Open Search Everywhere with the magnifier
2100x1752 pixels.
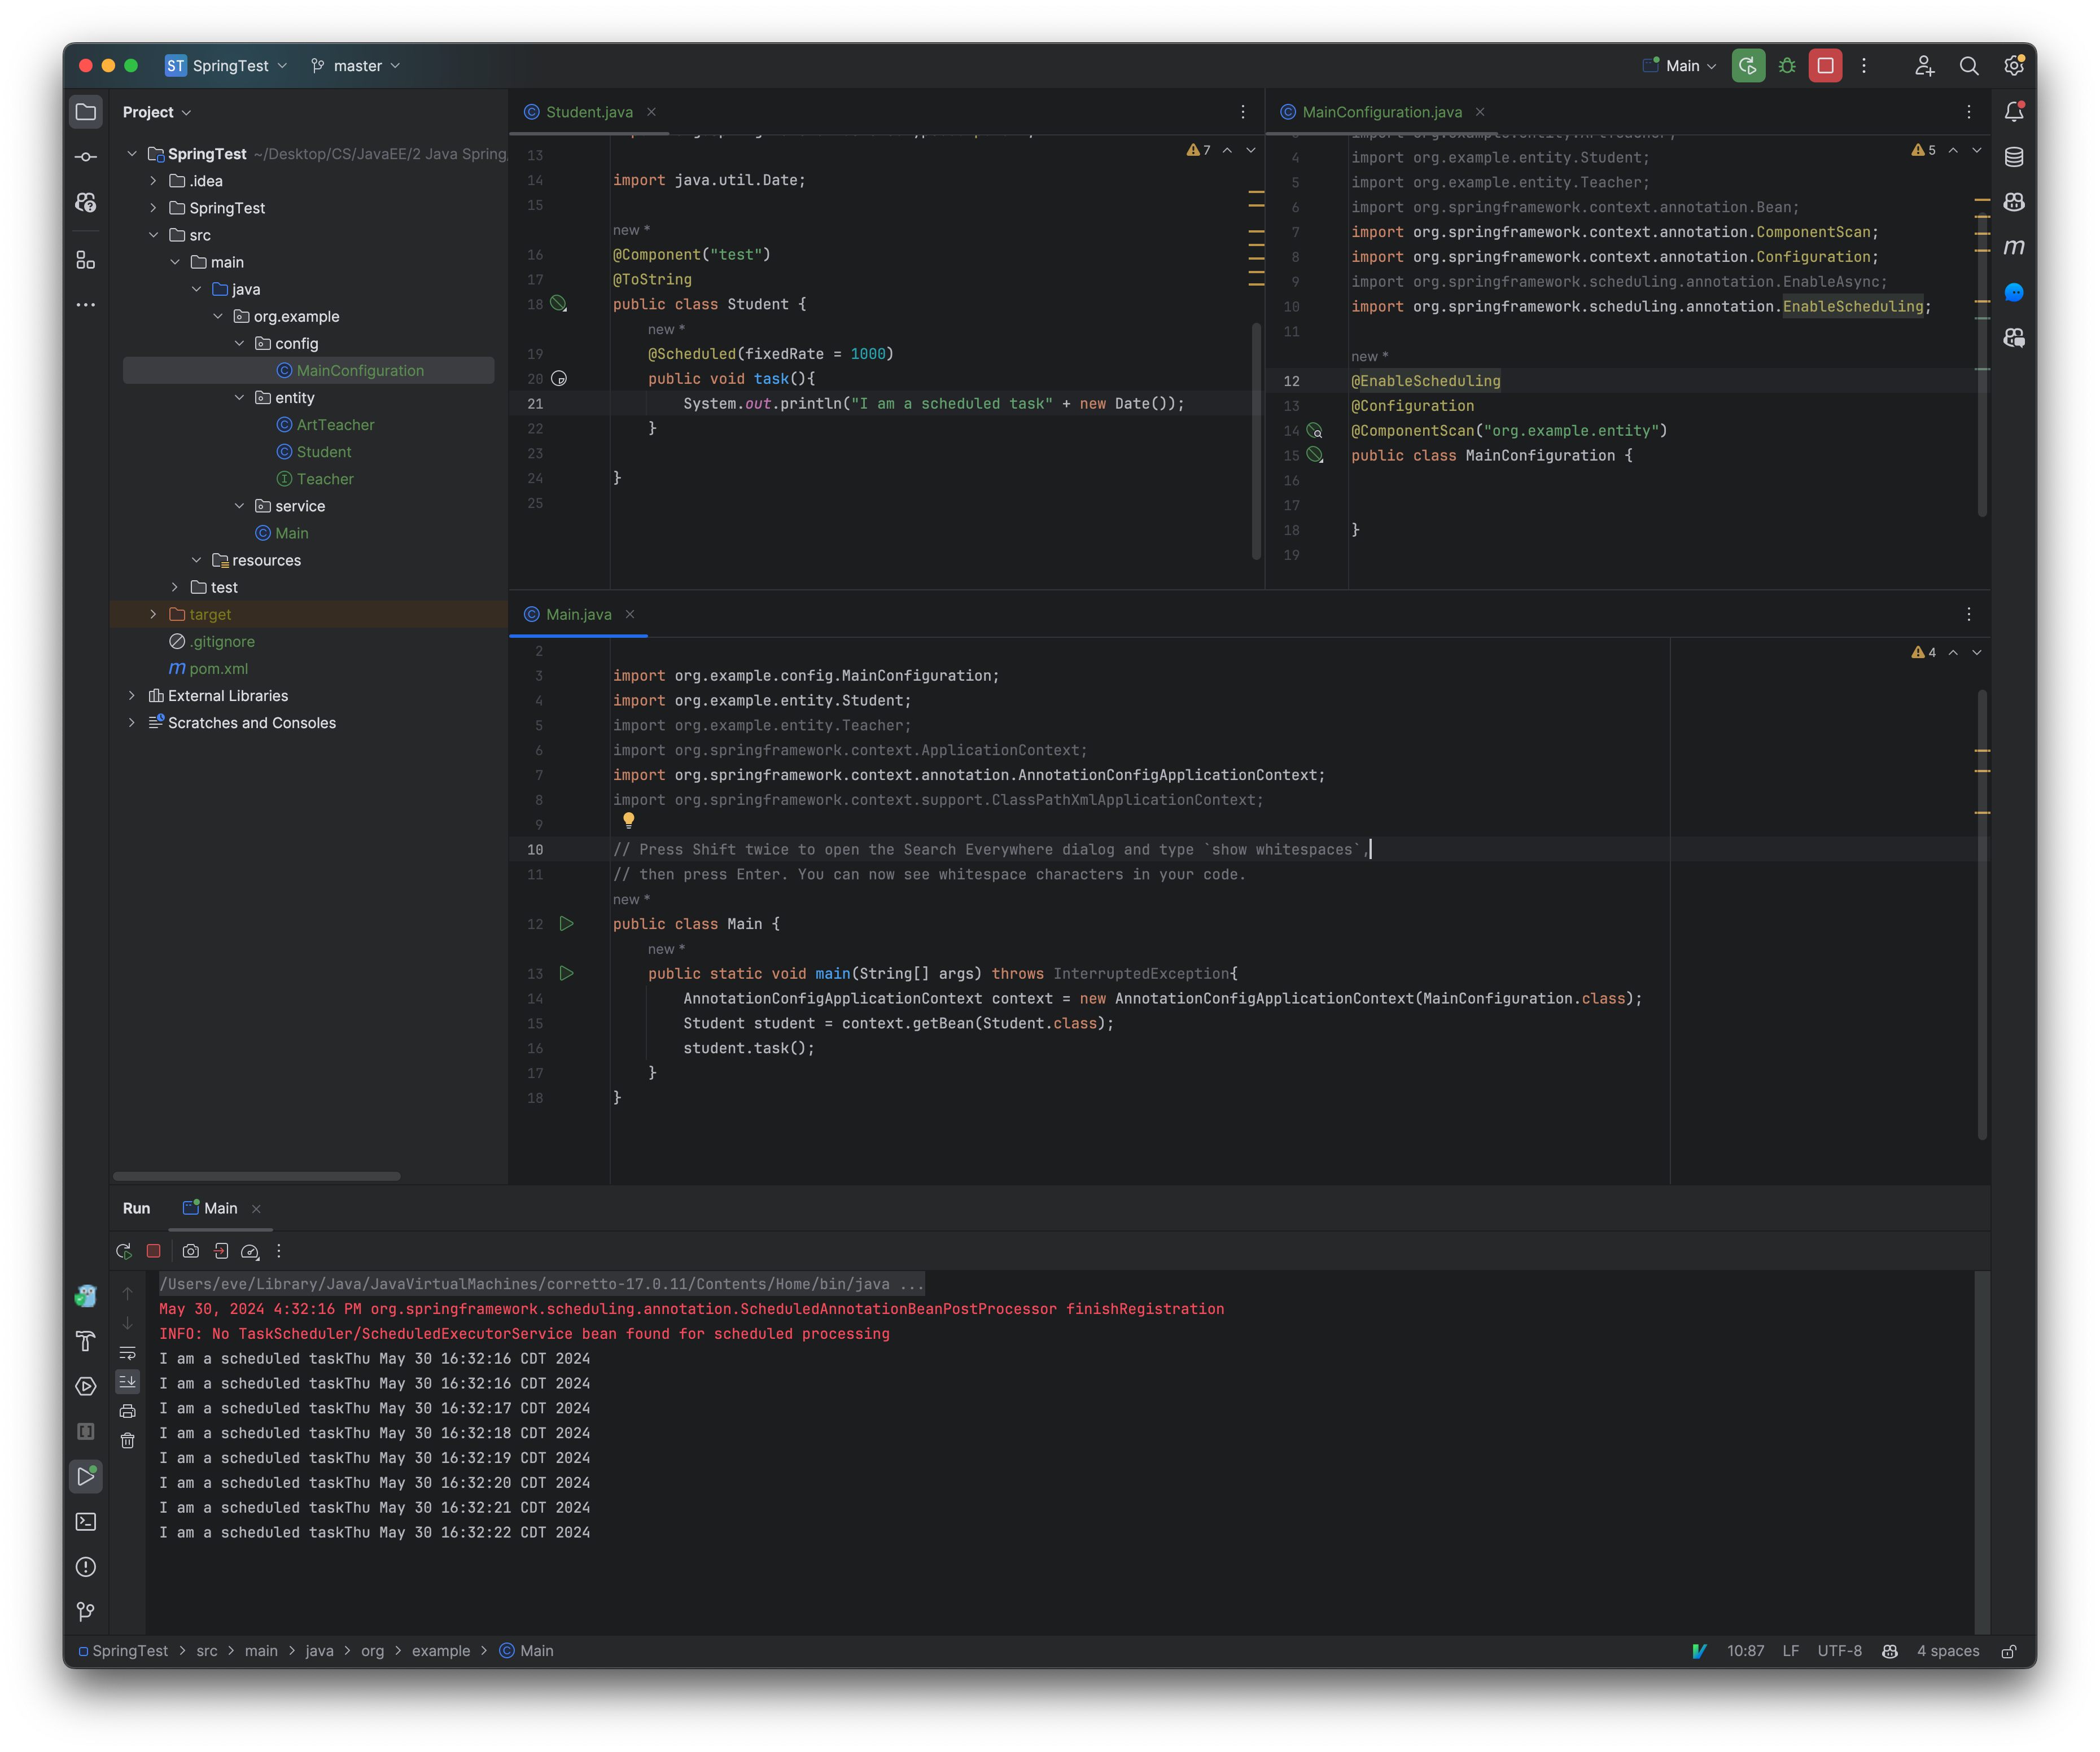[x=1968, y=65]
